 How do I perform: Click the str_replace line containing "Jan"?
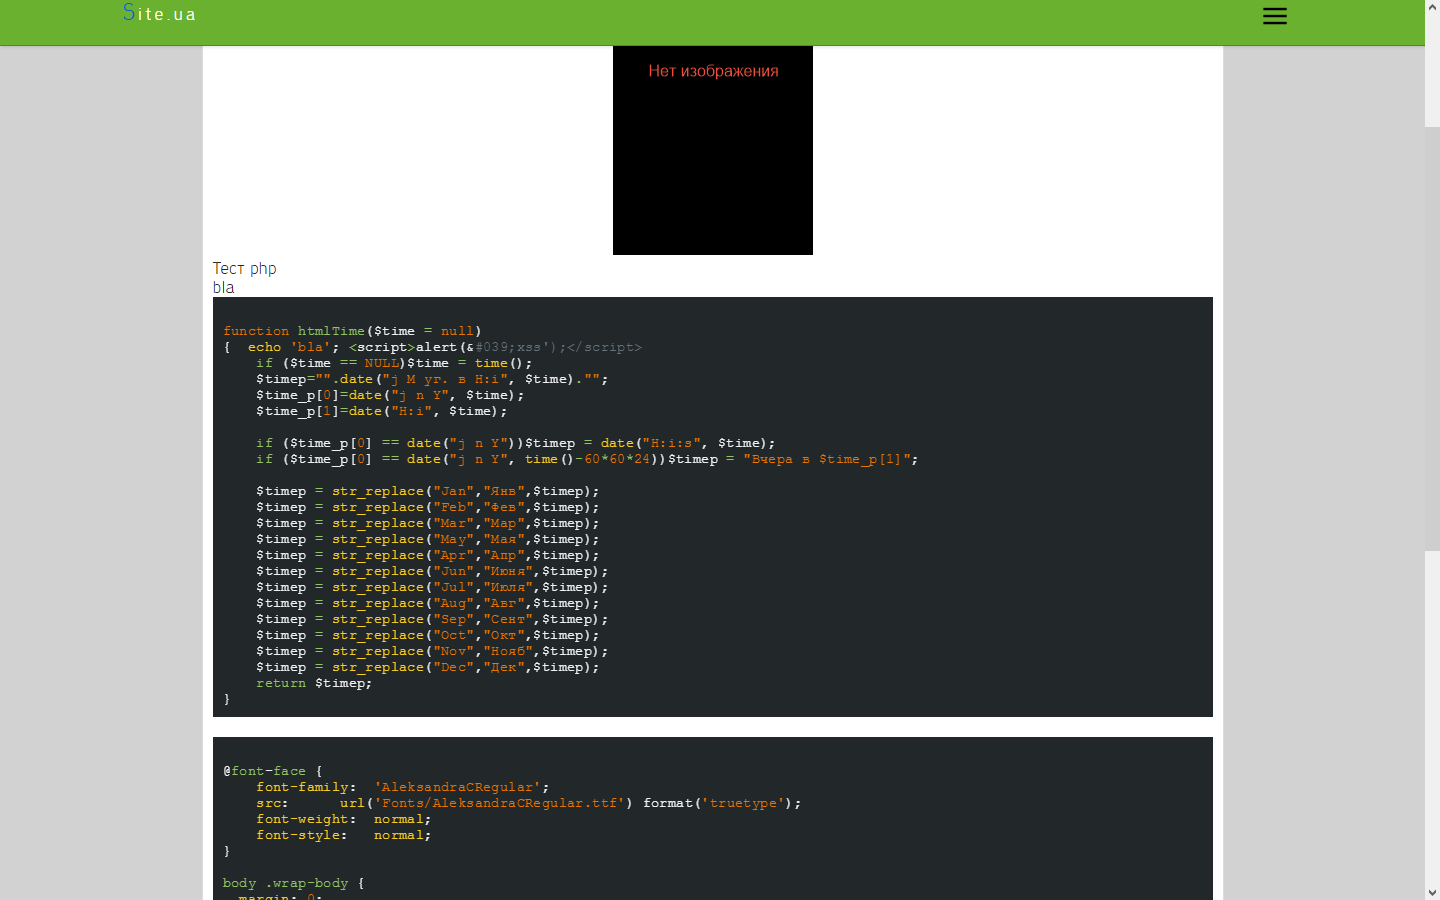(x=427, y=491)
